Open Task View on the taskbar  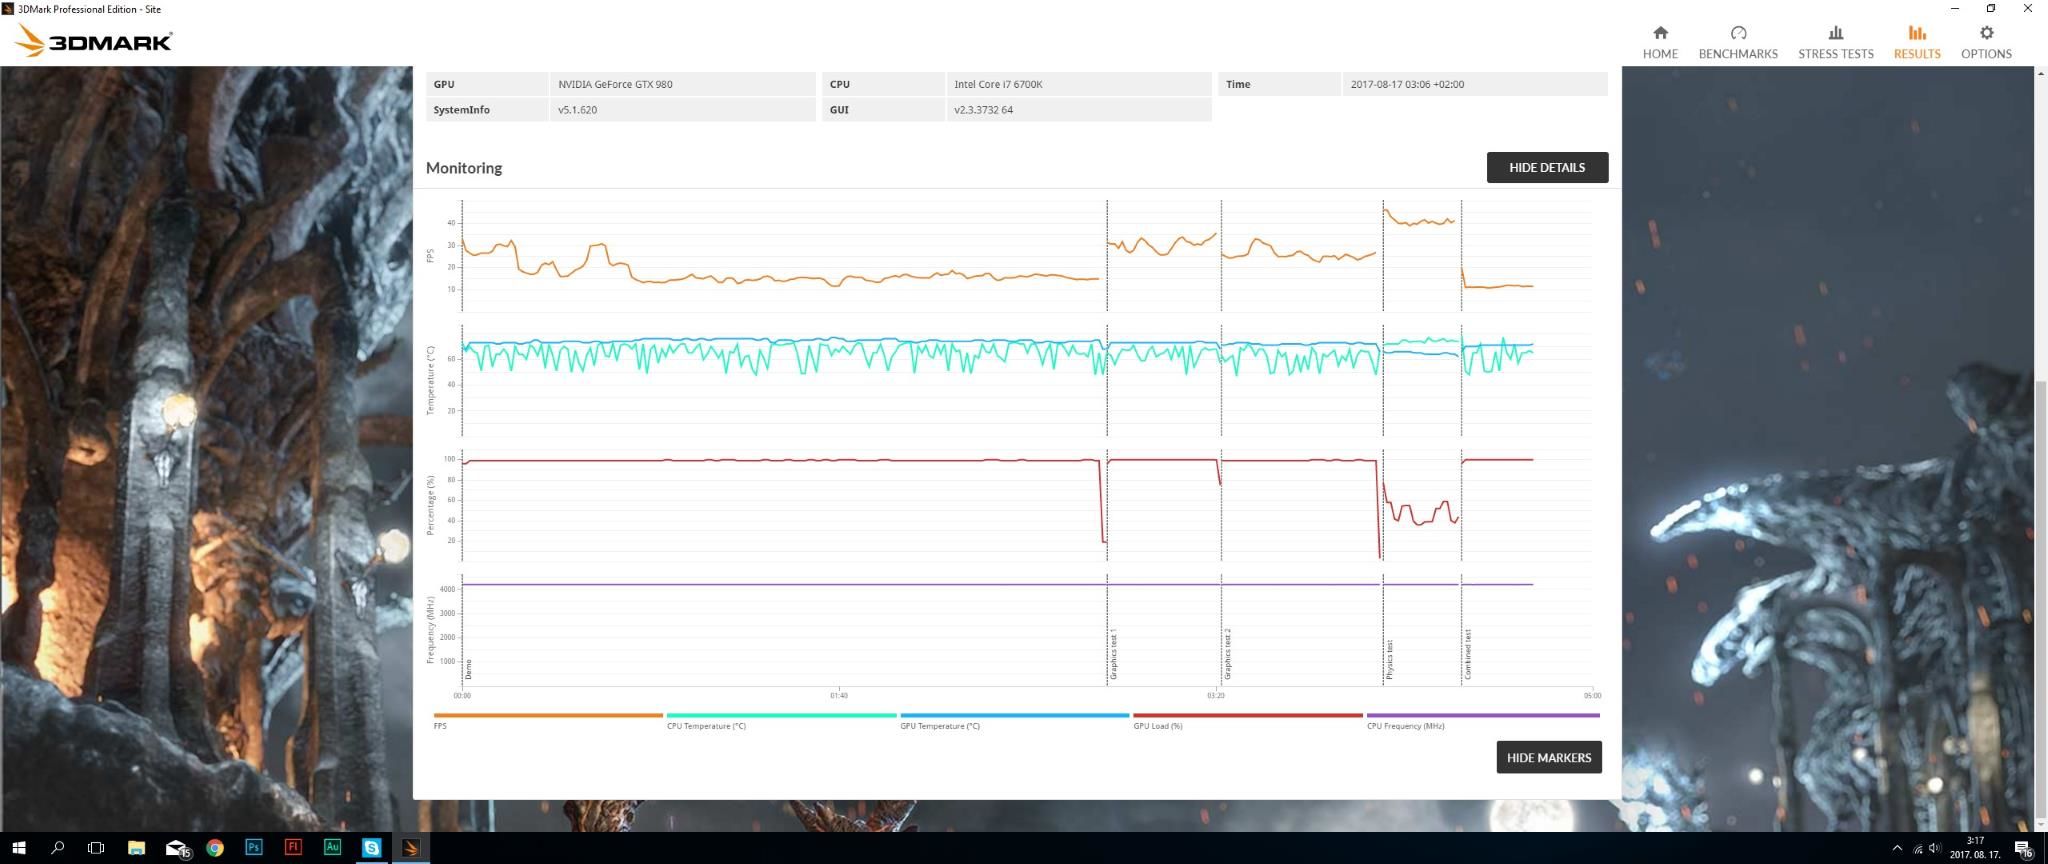coord(96,848)
